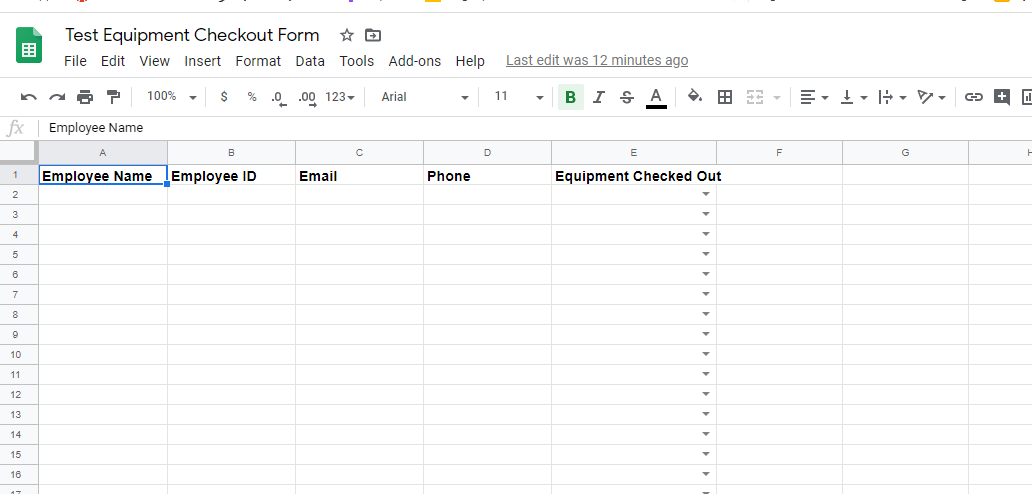Click the document title Test Equipment Checkout Form

tap(192, 35)
